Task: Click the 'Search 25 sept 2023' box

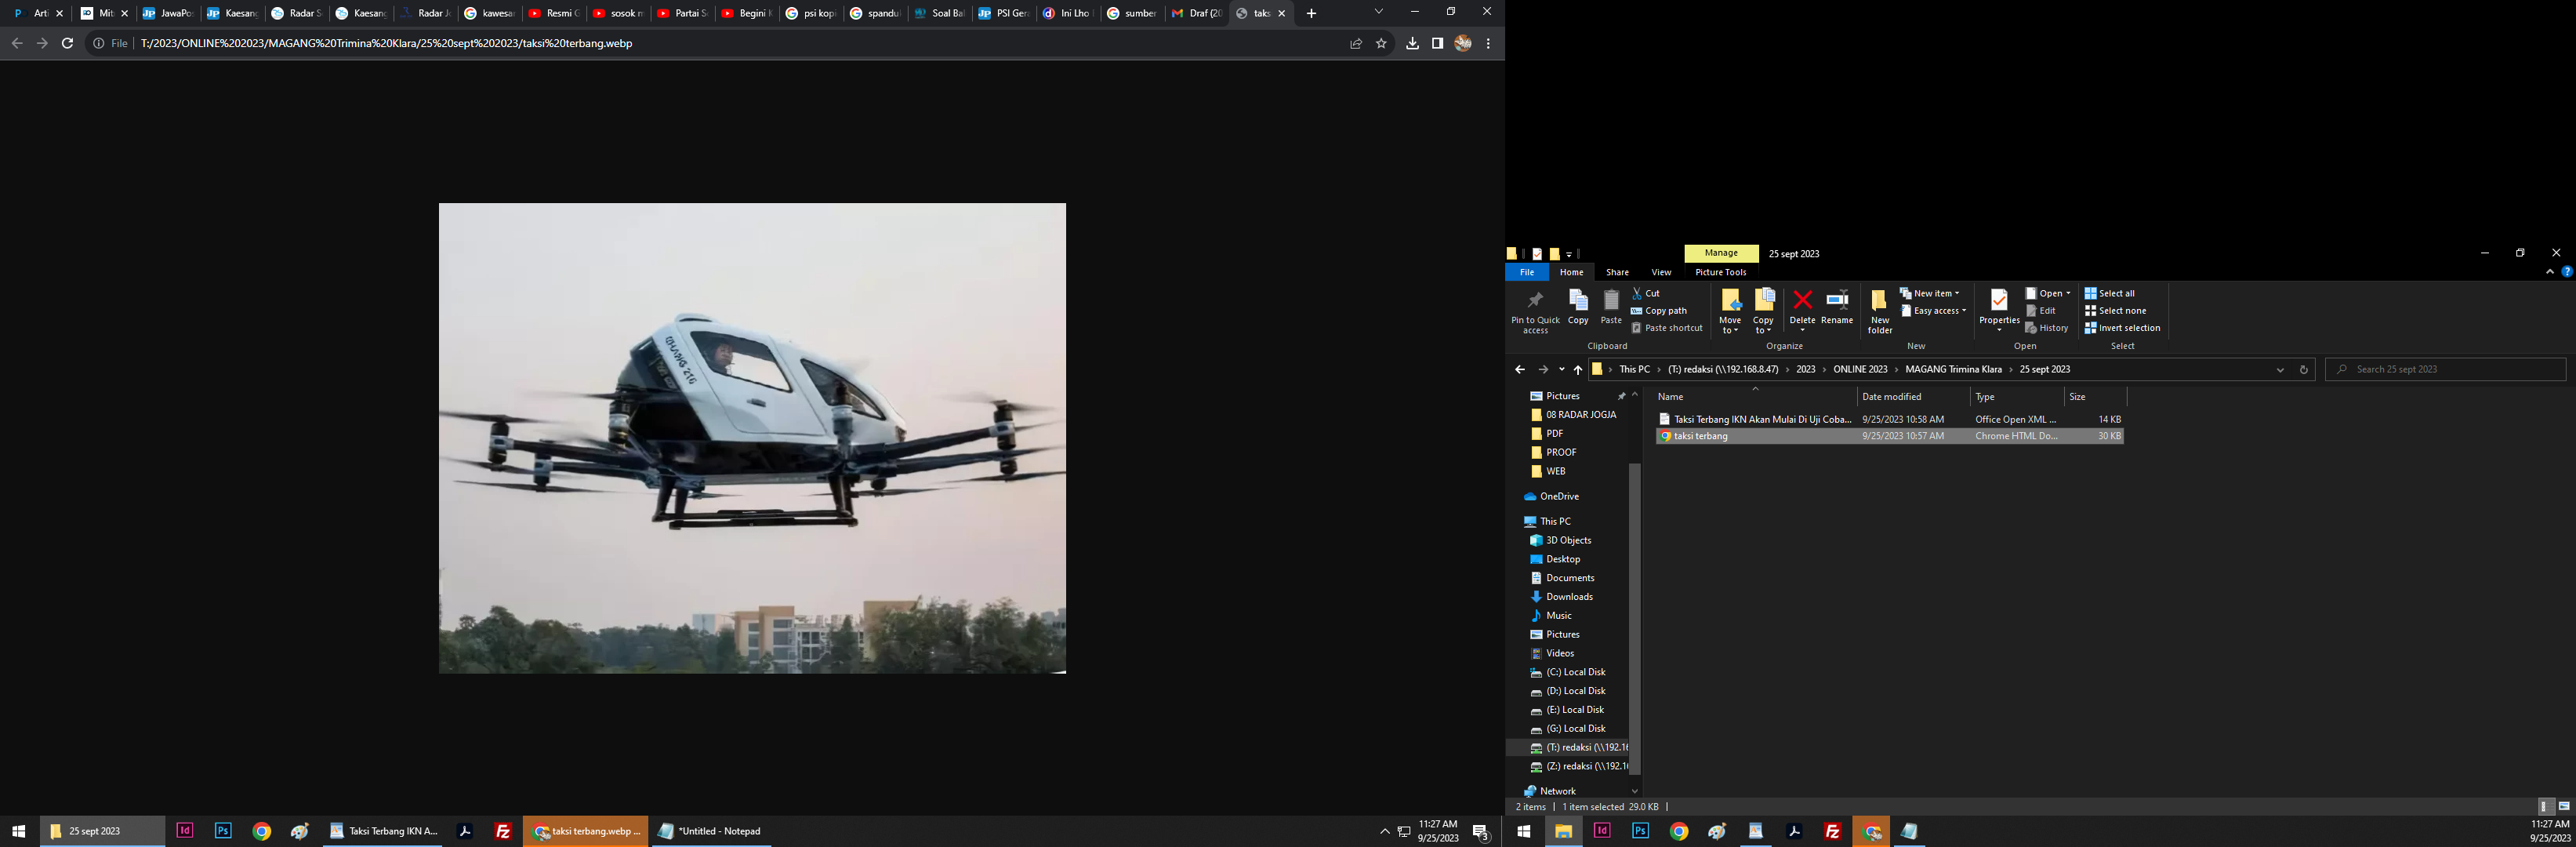Action: tap(2445, 369)
